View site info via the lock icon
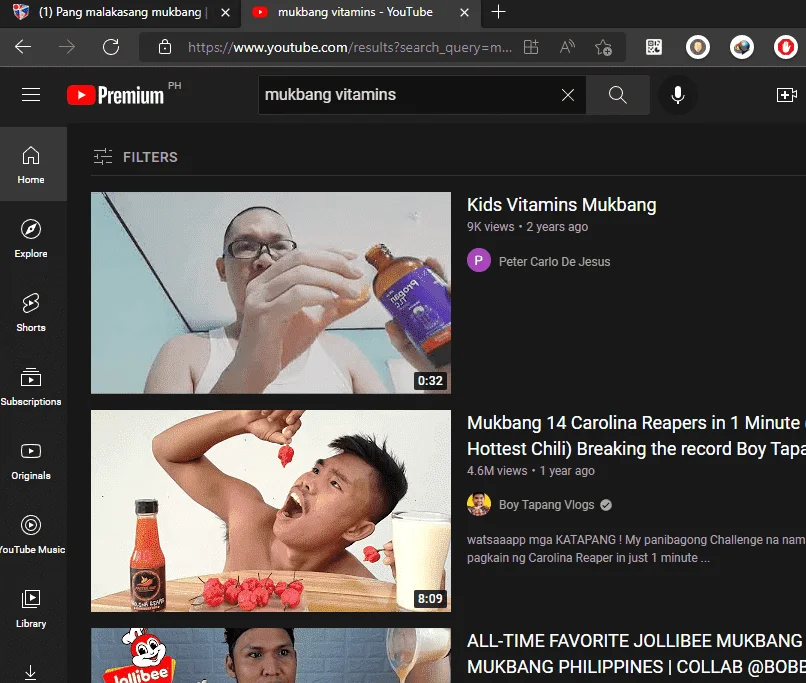The width and height of the screenshot is (806, 683). click(164, 47)
